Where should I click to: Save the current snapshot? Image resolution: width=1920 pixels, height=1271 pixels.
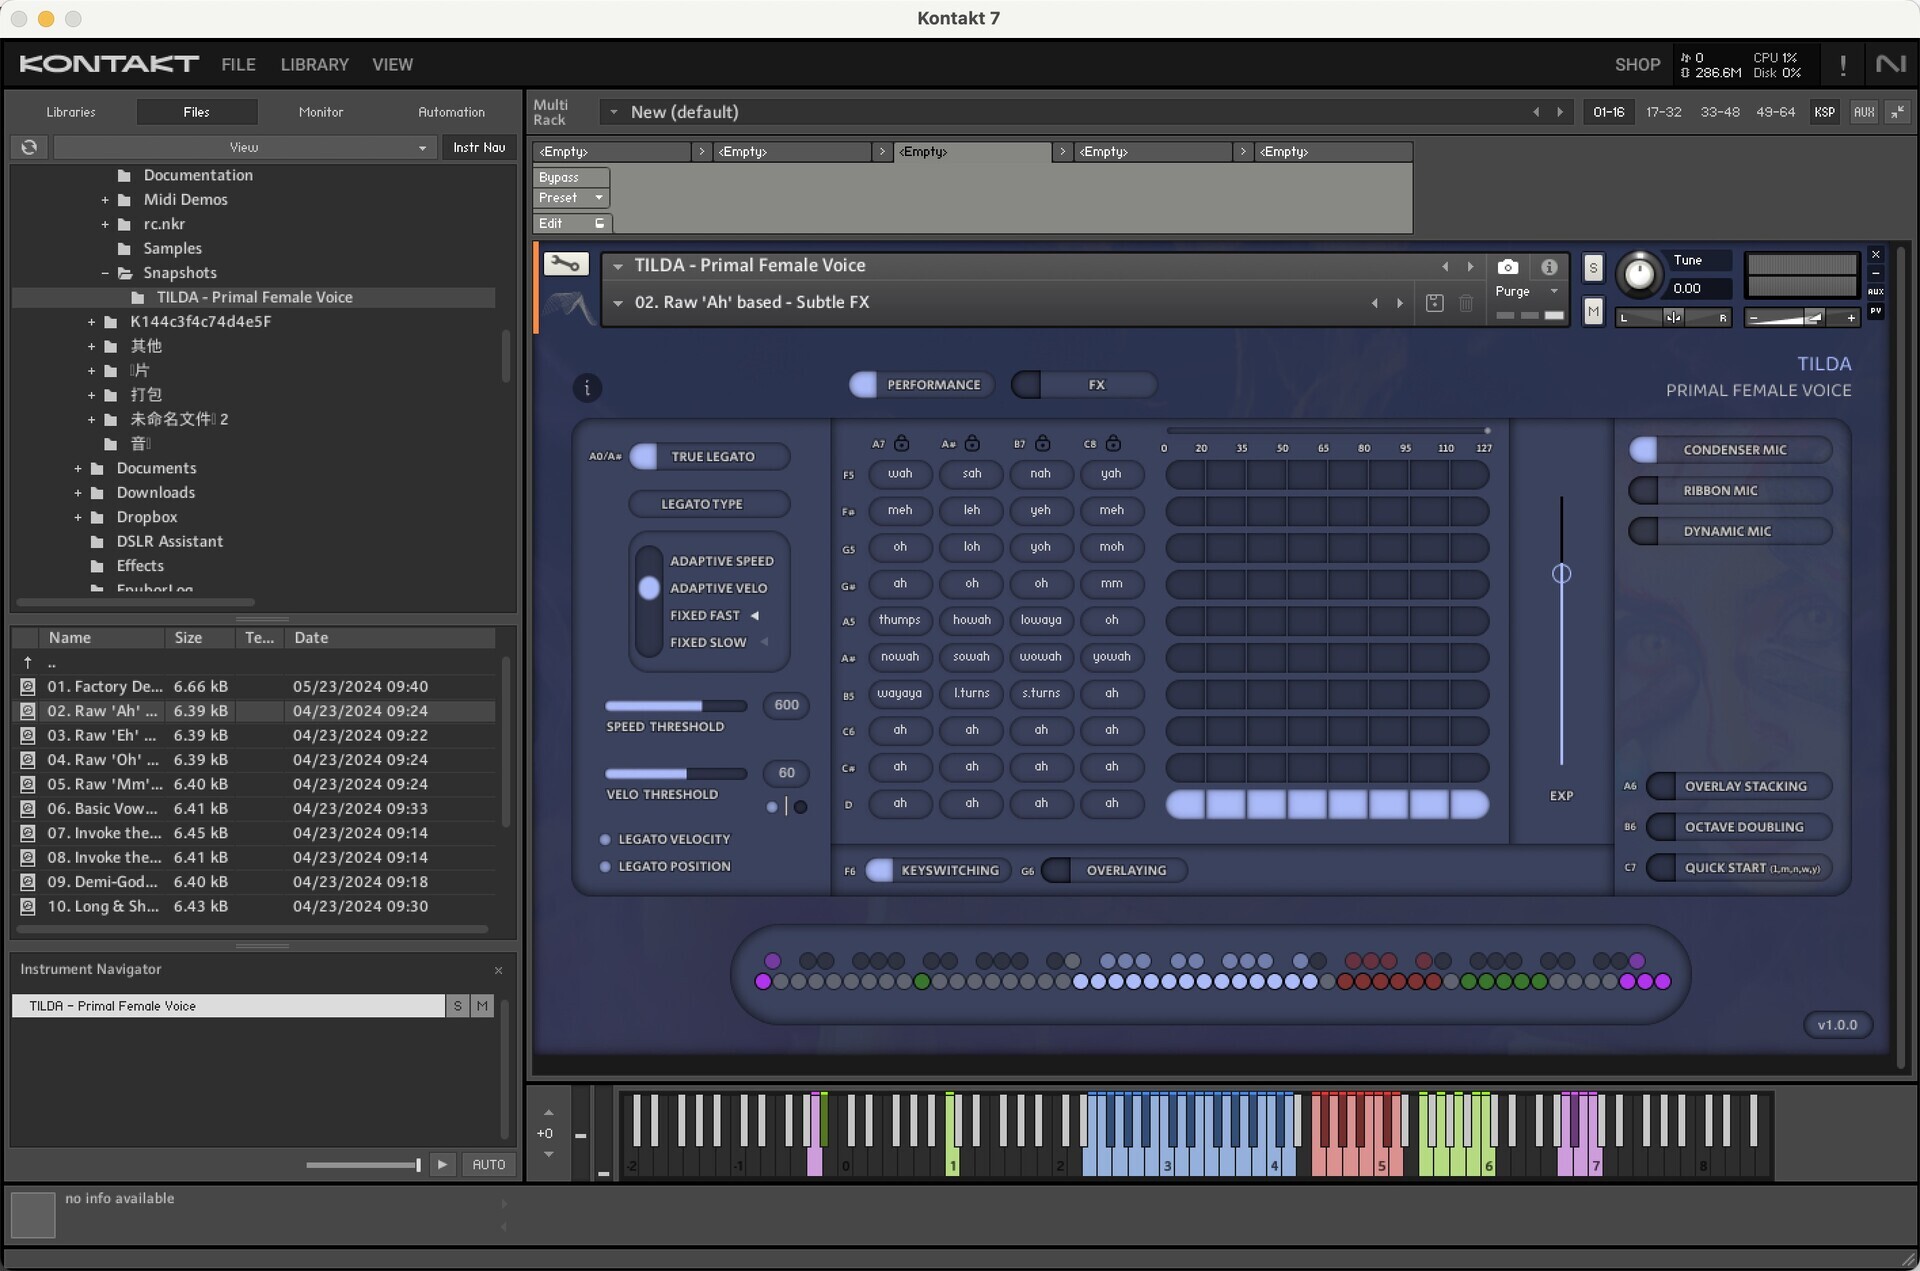[1434, 303]
